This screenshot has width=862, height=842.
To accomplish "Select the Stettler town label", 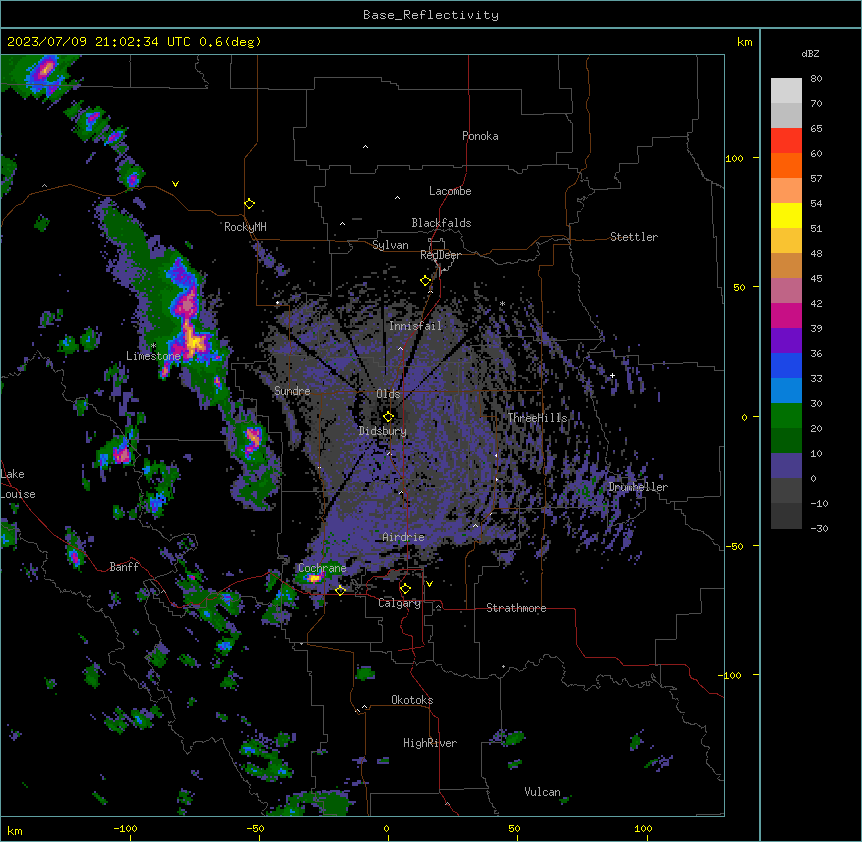I will [x=634, y=237].
